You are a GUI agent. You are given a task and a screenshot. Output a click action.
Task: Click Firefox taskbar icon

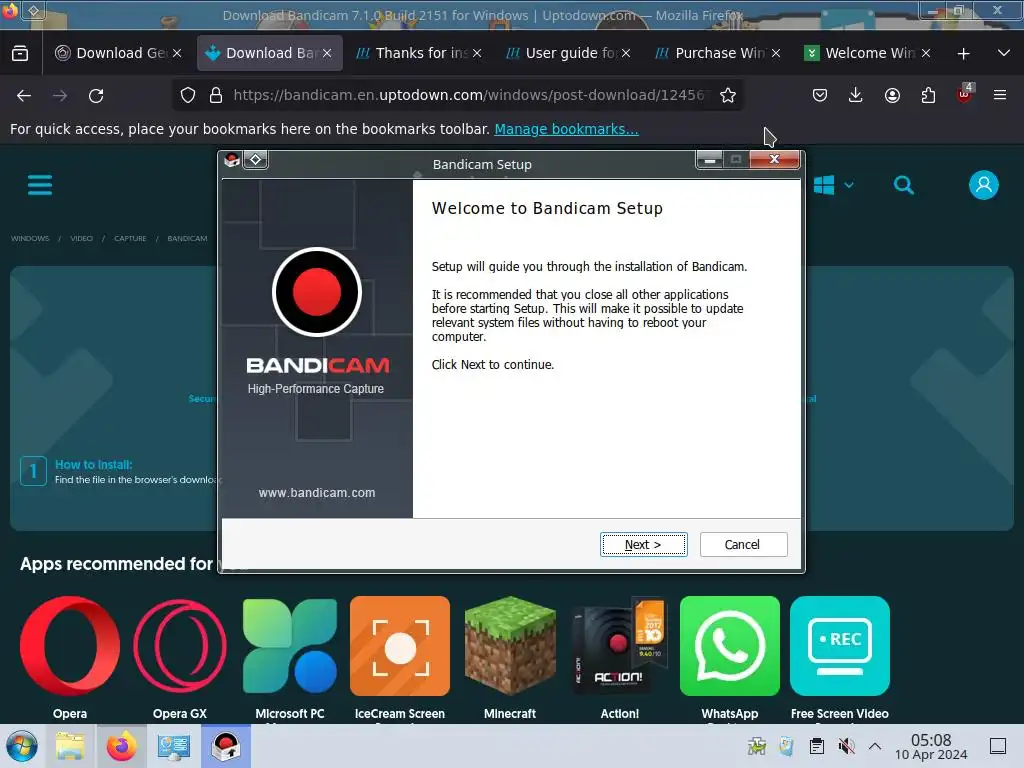(121, 746)
